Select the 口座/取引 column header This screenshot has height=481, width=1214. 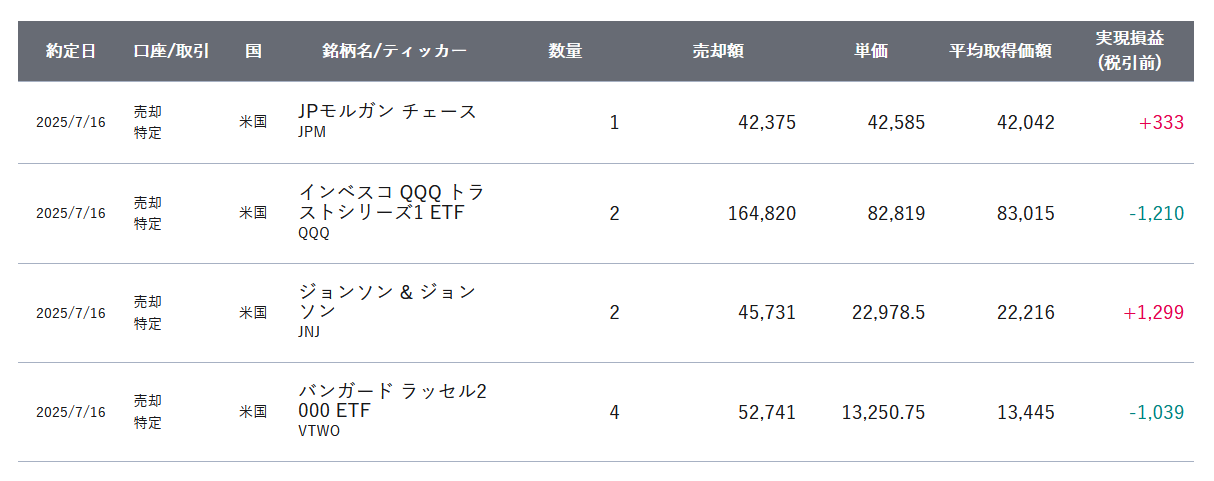coord(171,51)
